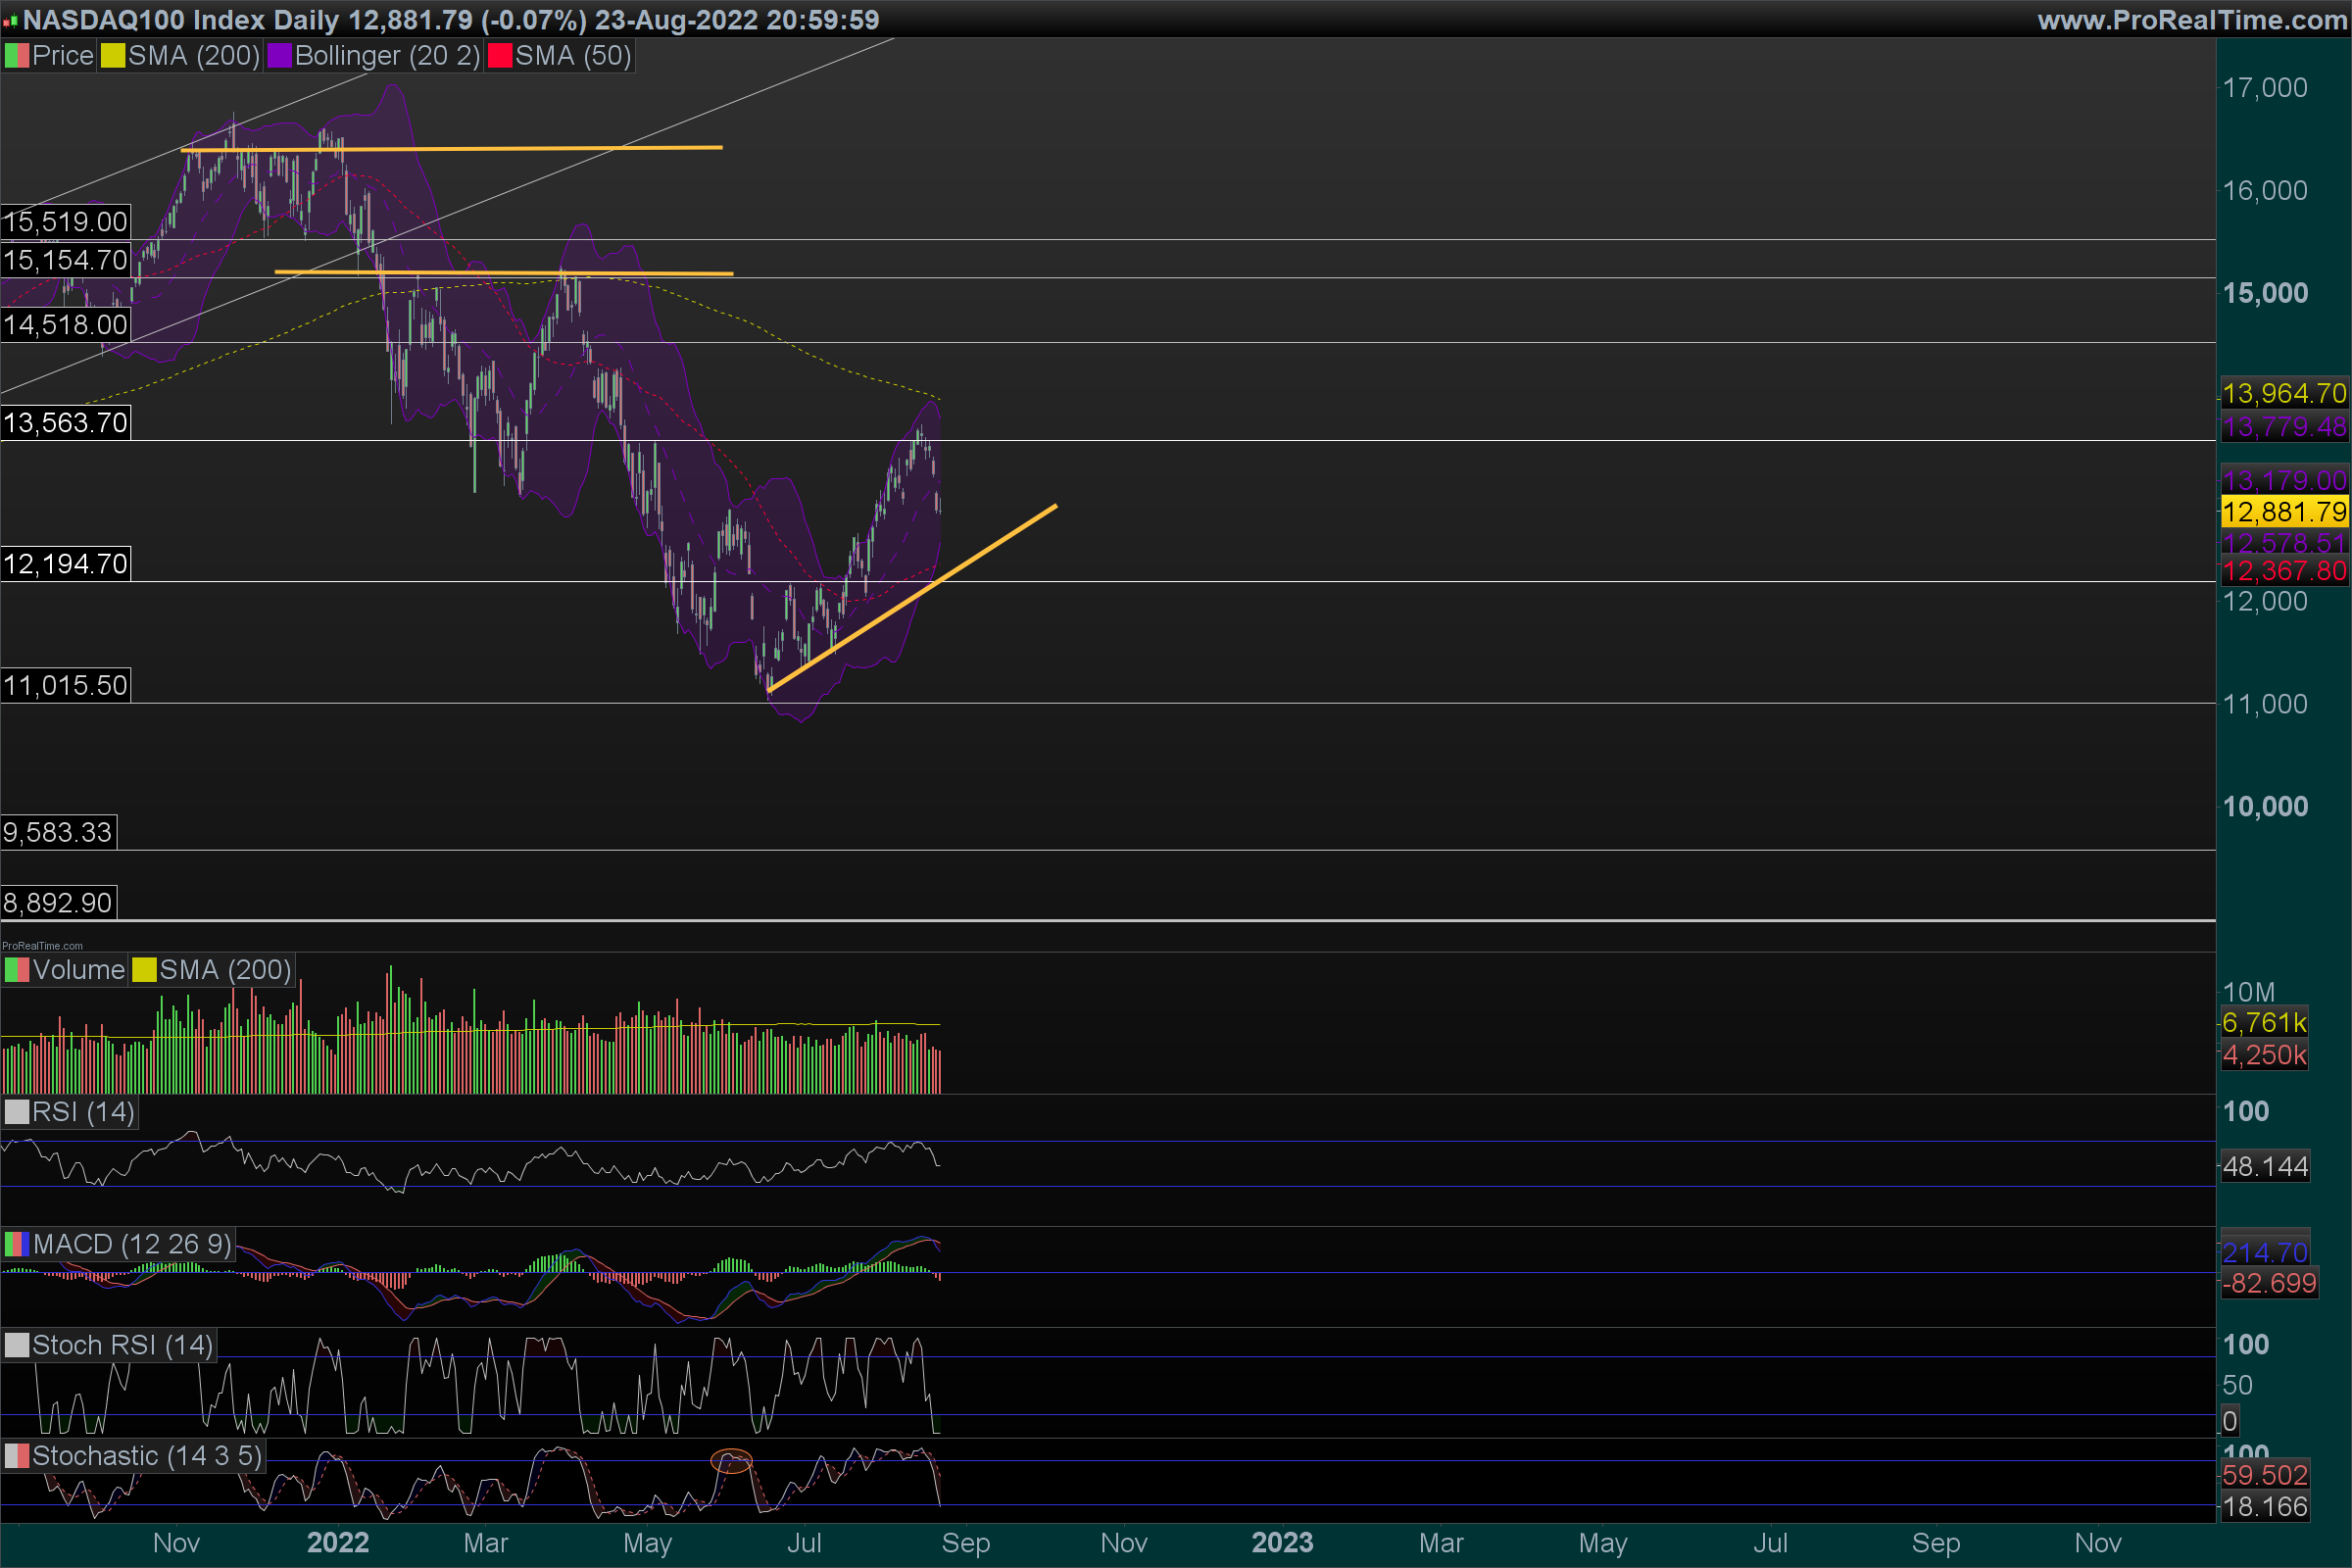Click the green-red Price legend swatch

tap(17, 56)
